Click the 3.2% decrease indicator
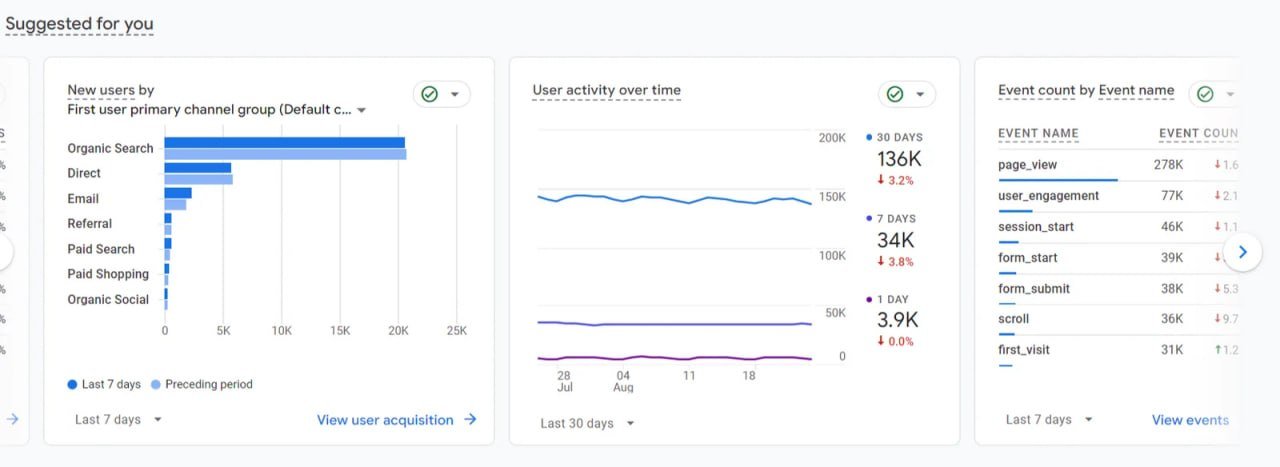The image size is (1280, 467). [895, 180]
